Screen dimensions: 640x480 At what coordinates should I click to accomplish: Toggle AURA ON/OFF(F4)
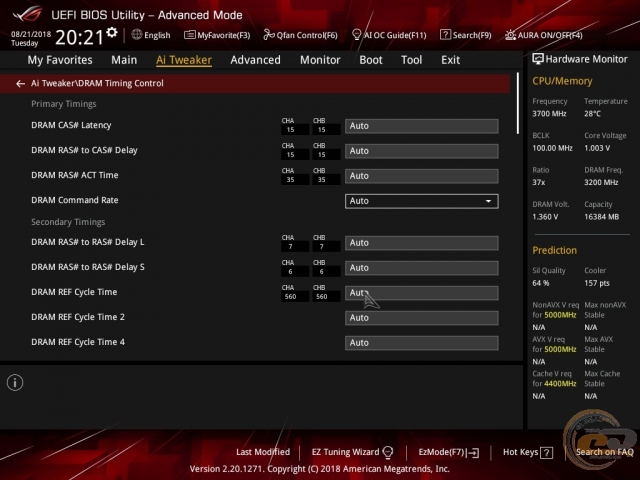(x=543, y=35)
